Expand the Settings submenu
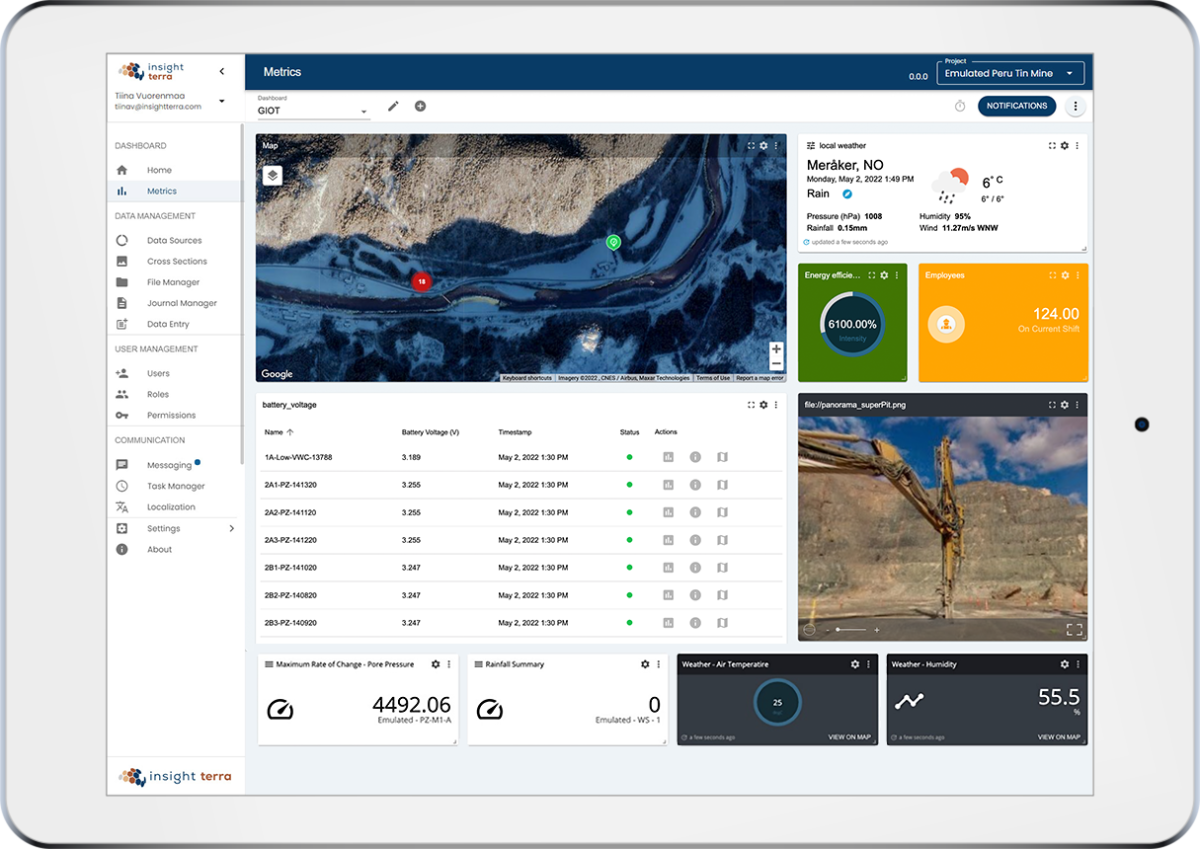Screen dimensions: 1200x849 232,528
